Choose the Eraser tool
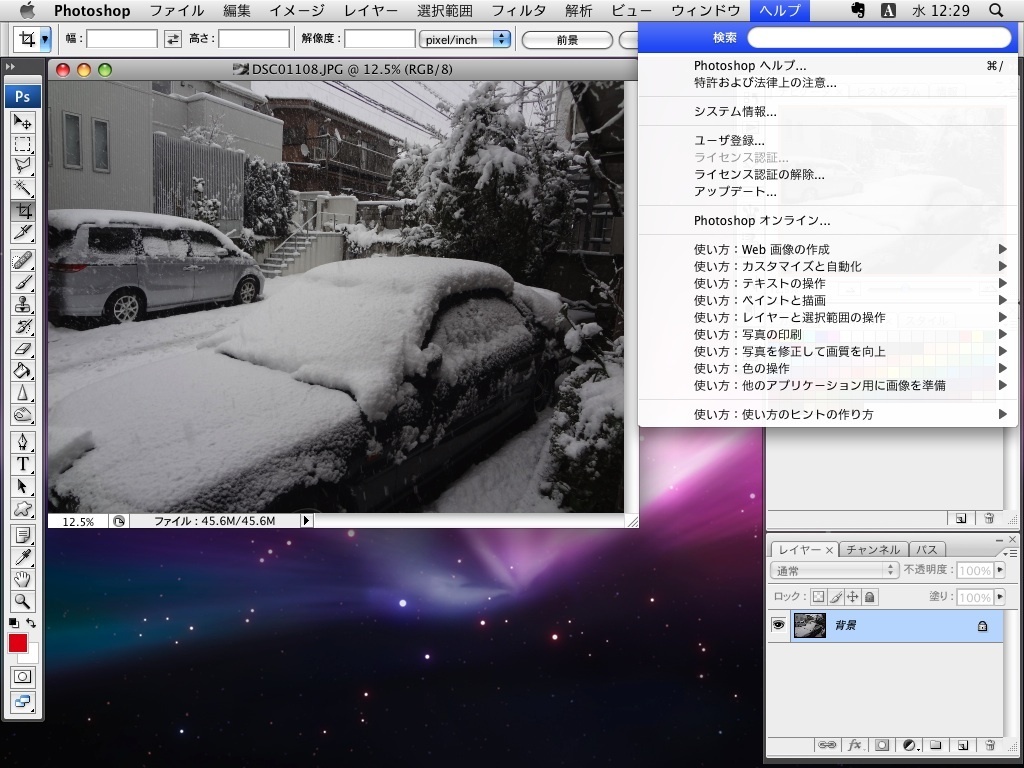 22,349
